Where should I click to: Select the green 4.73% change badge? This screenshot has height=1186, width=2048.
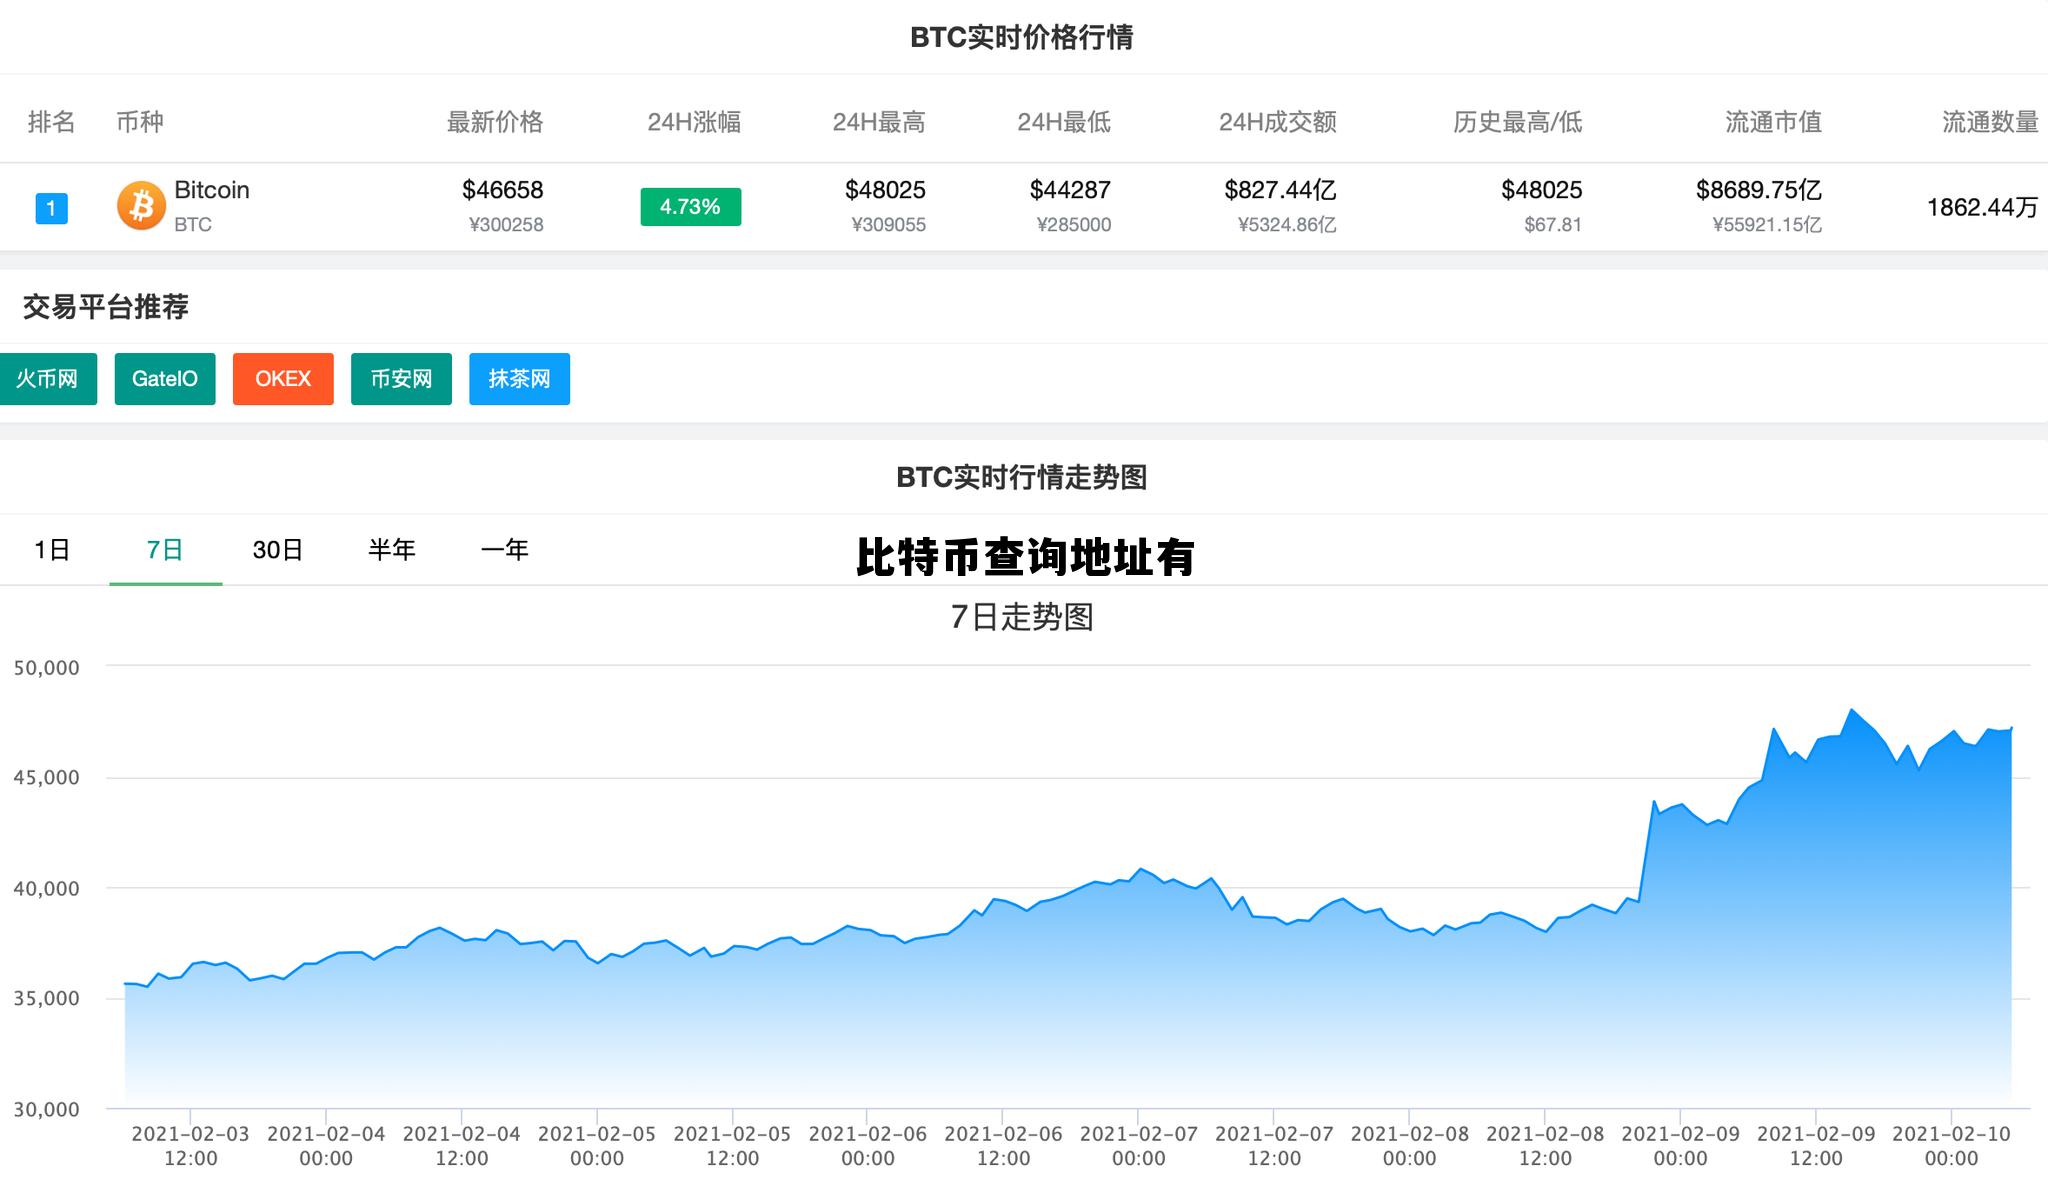(689, 207)
